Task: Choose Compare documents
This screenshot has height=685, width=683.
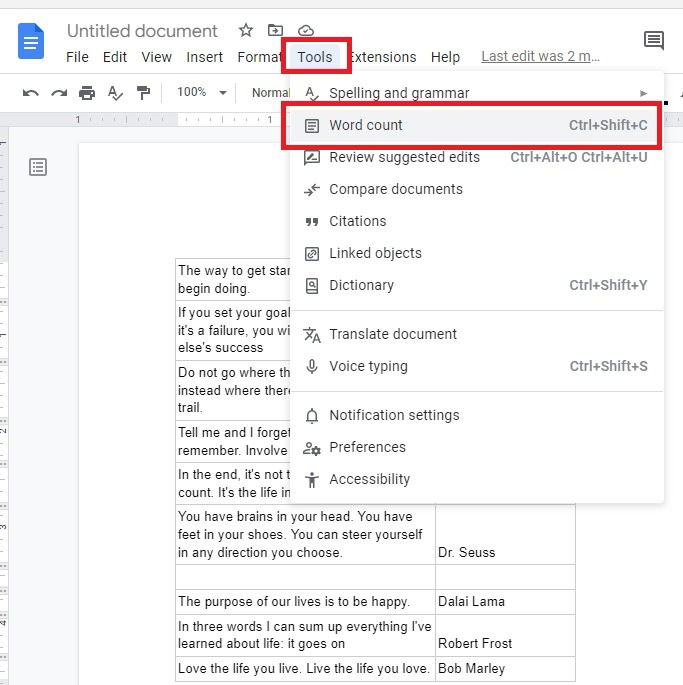Action: 477,189
